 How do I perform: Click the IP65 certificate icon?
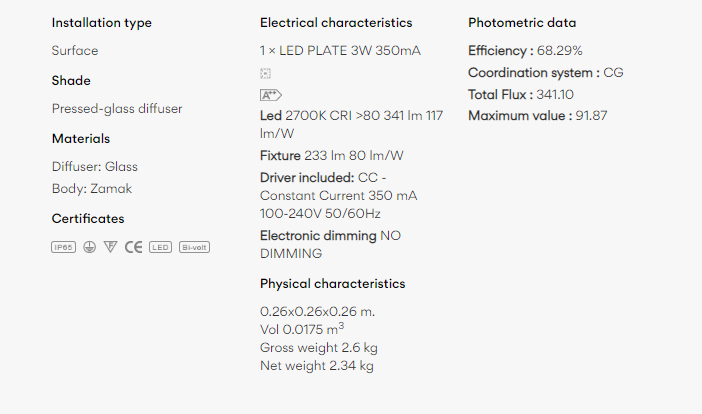tap(63, 247)
